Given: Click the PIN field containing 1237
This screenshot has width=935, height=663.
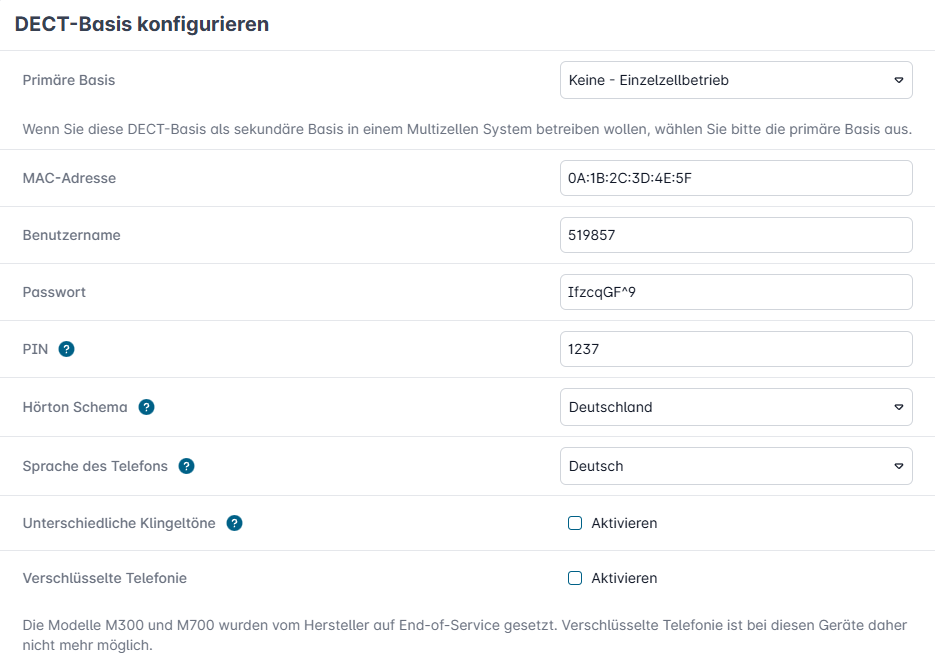Looking at the screenshot, I should click(x=736, y=349).
